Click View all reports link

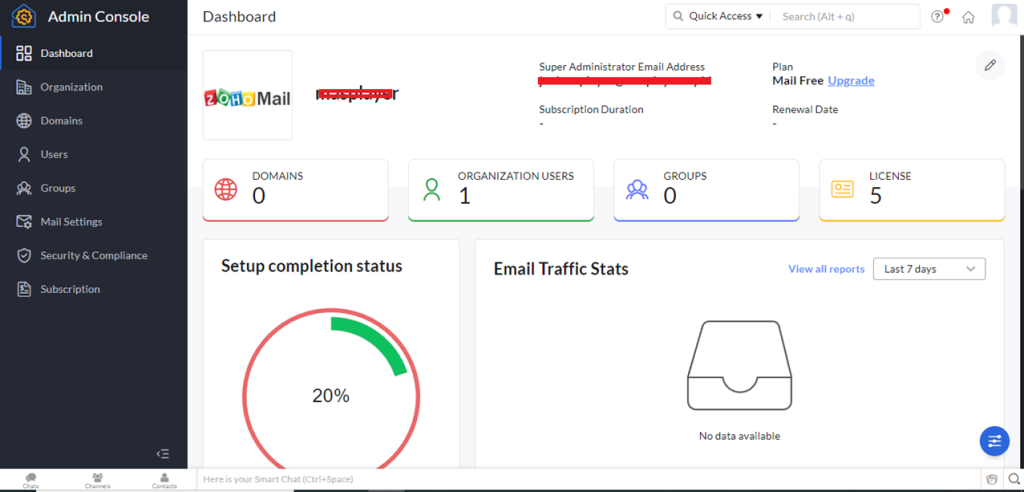826,269
